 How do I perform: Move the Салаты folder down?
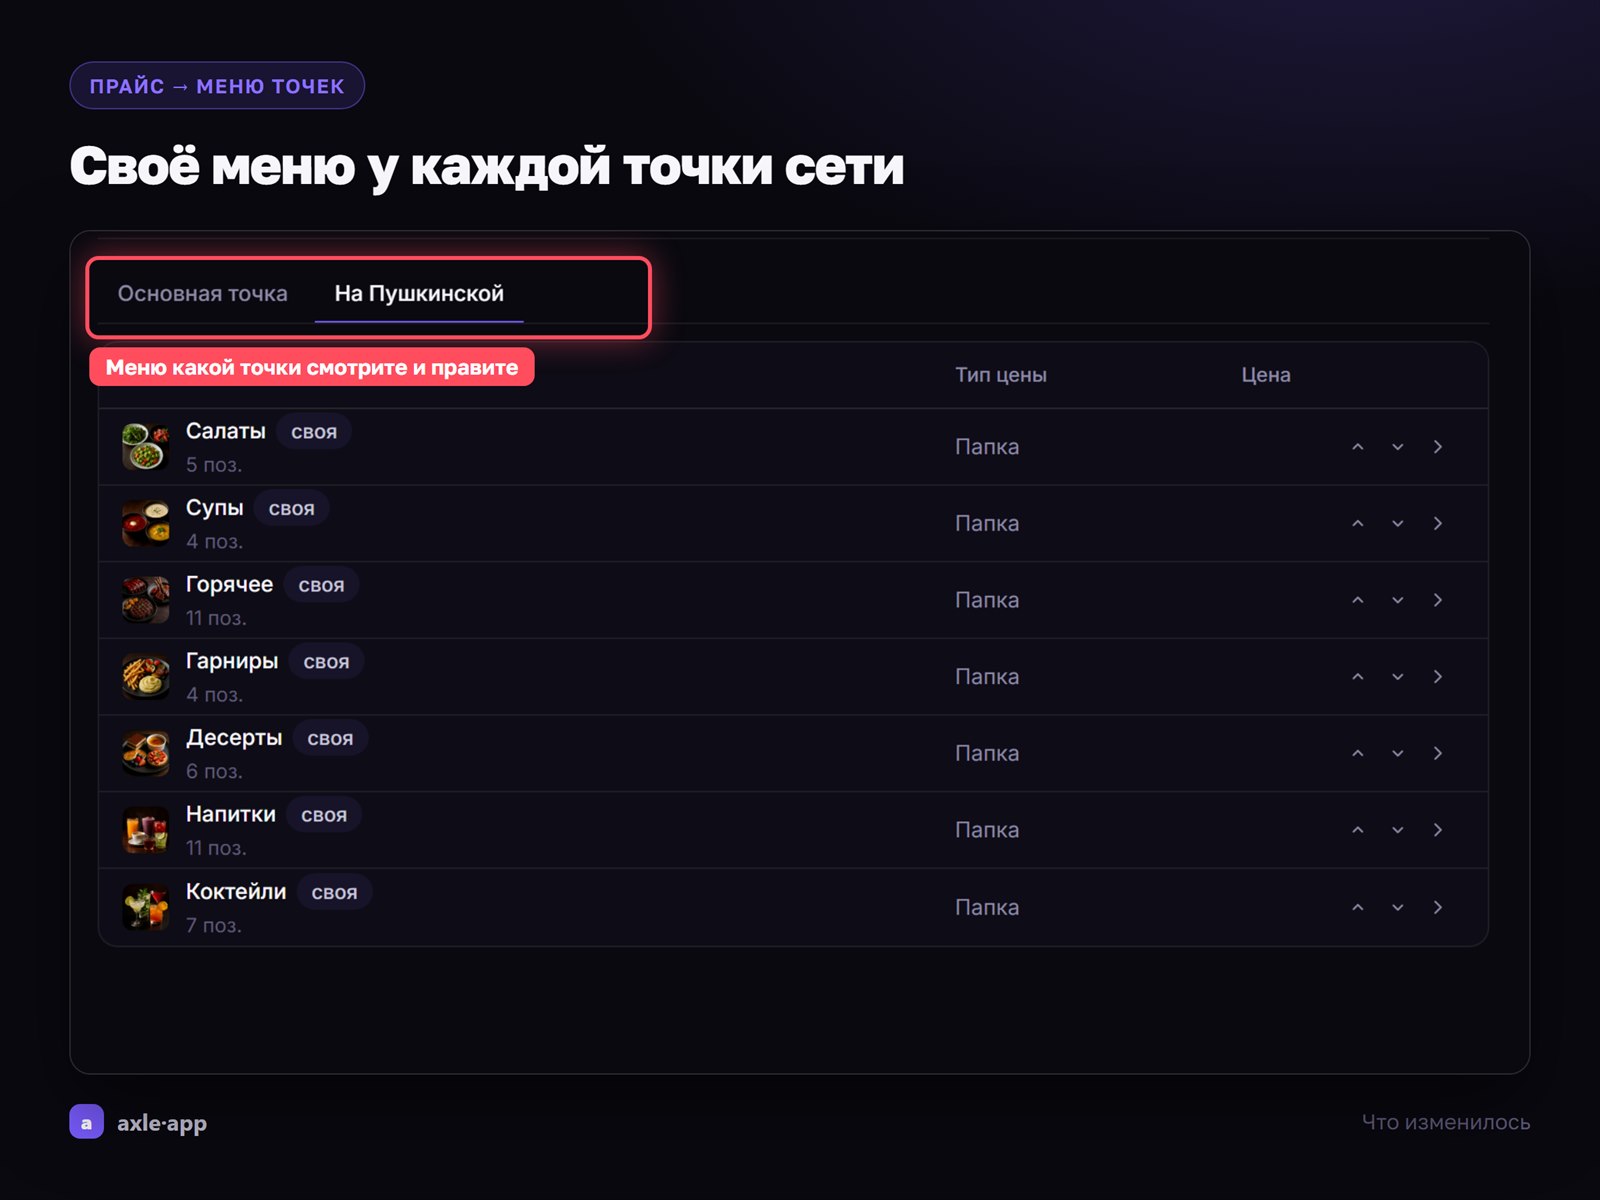tap(1398, 447)
